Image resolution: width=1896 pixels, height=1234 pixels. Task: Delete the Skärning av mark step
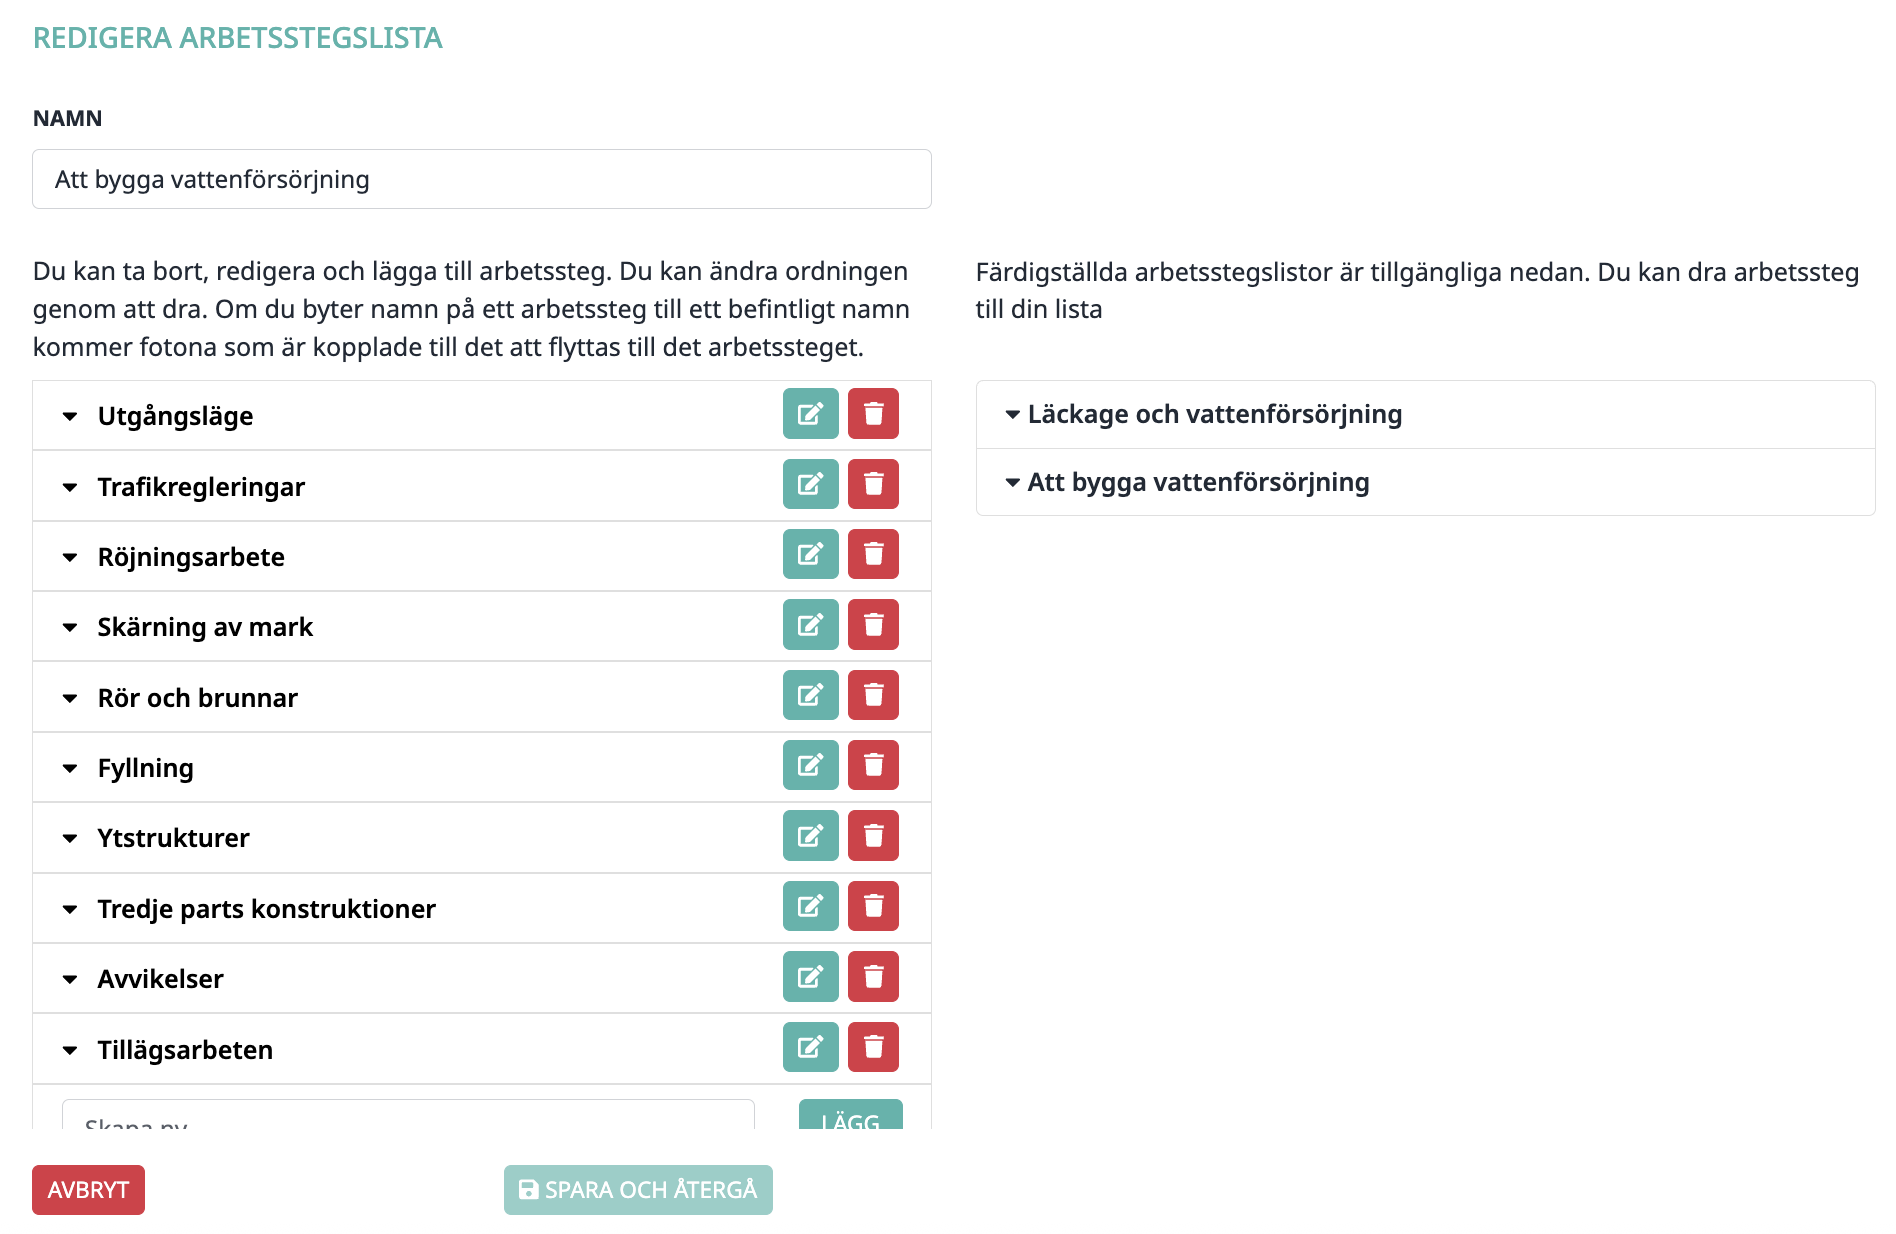pos(873,625)
